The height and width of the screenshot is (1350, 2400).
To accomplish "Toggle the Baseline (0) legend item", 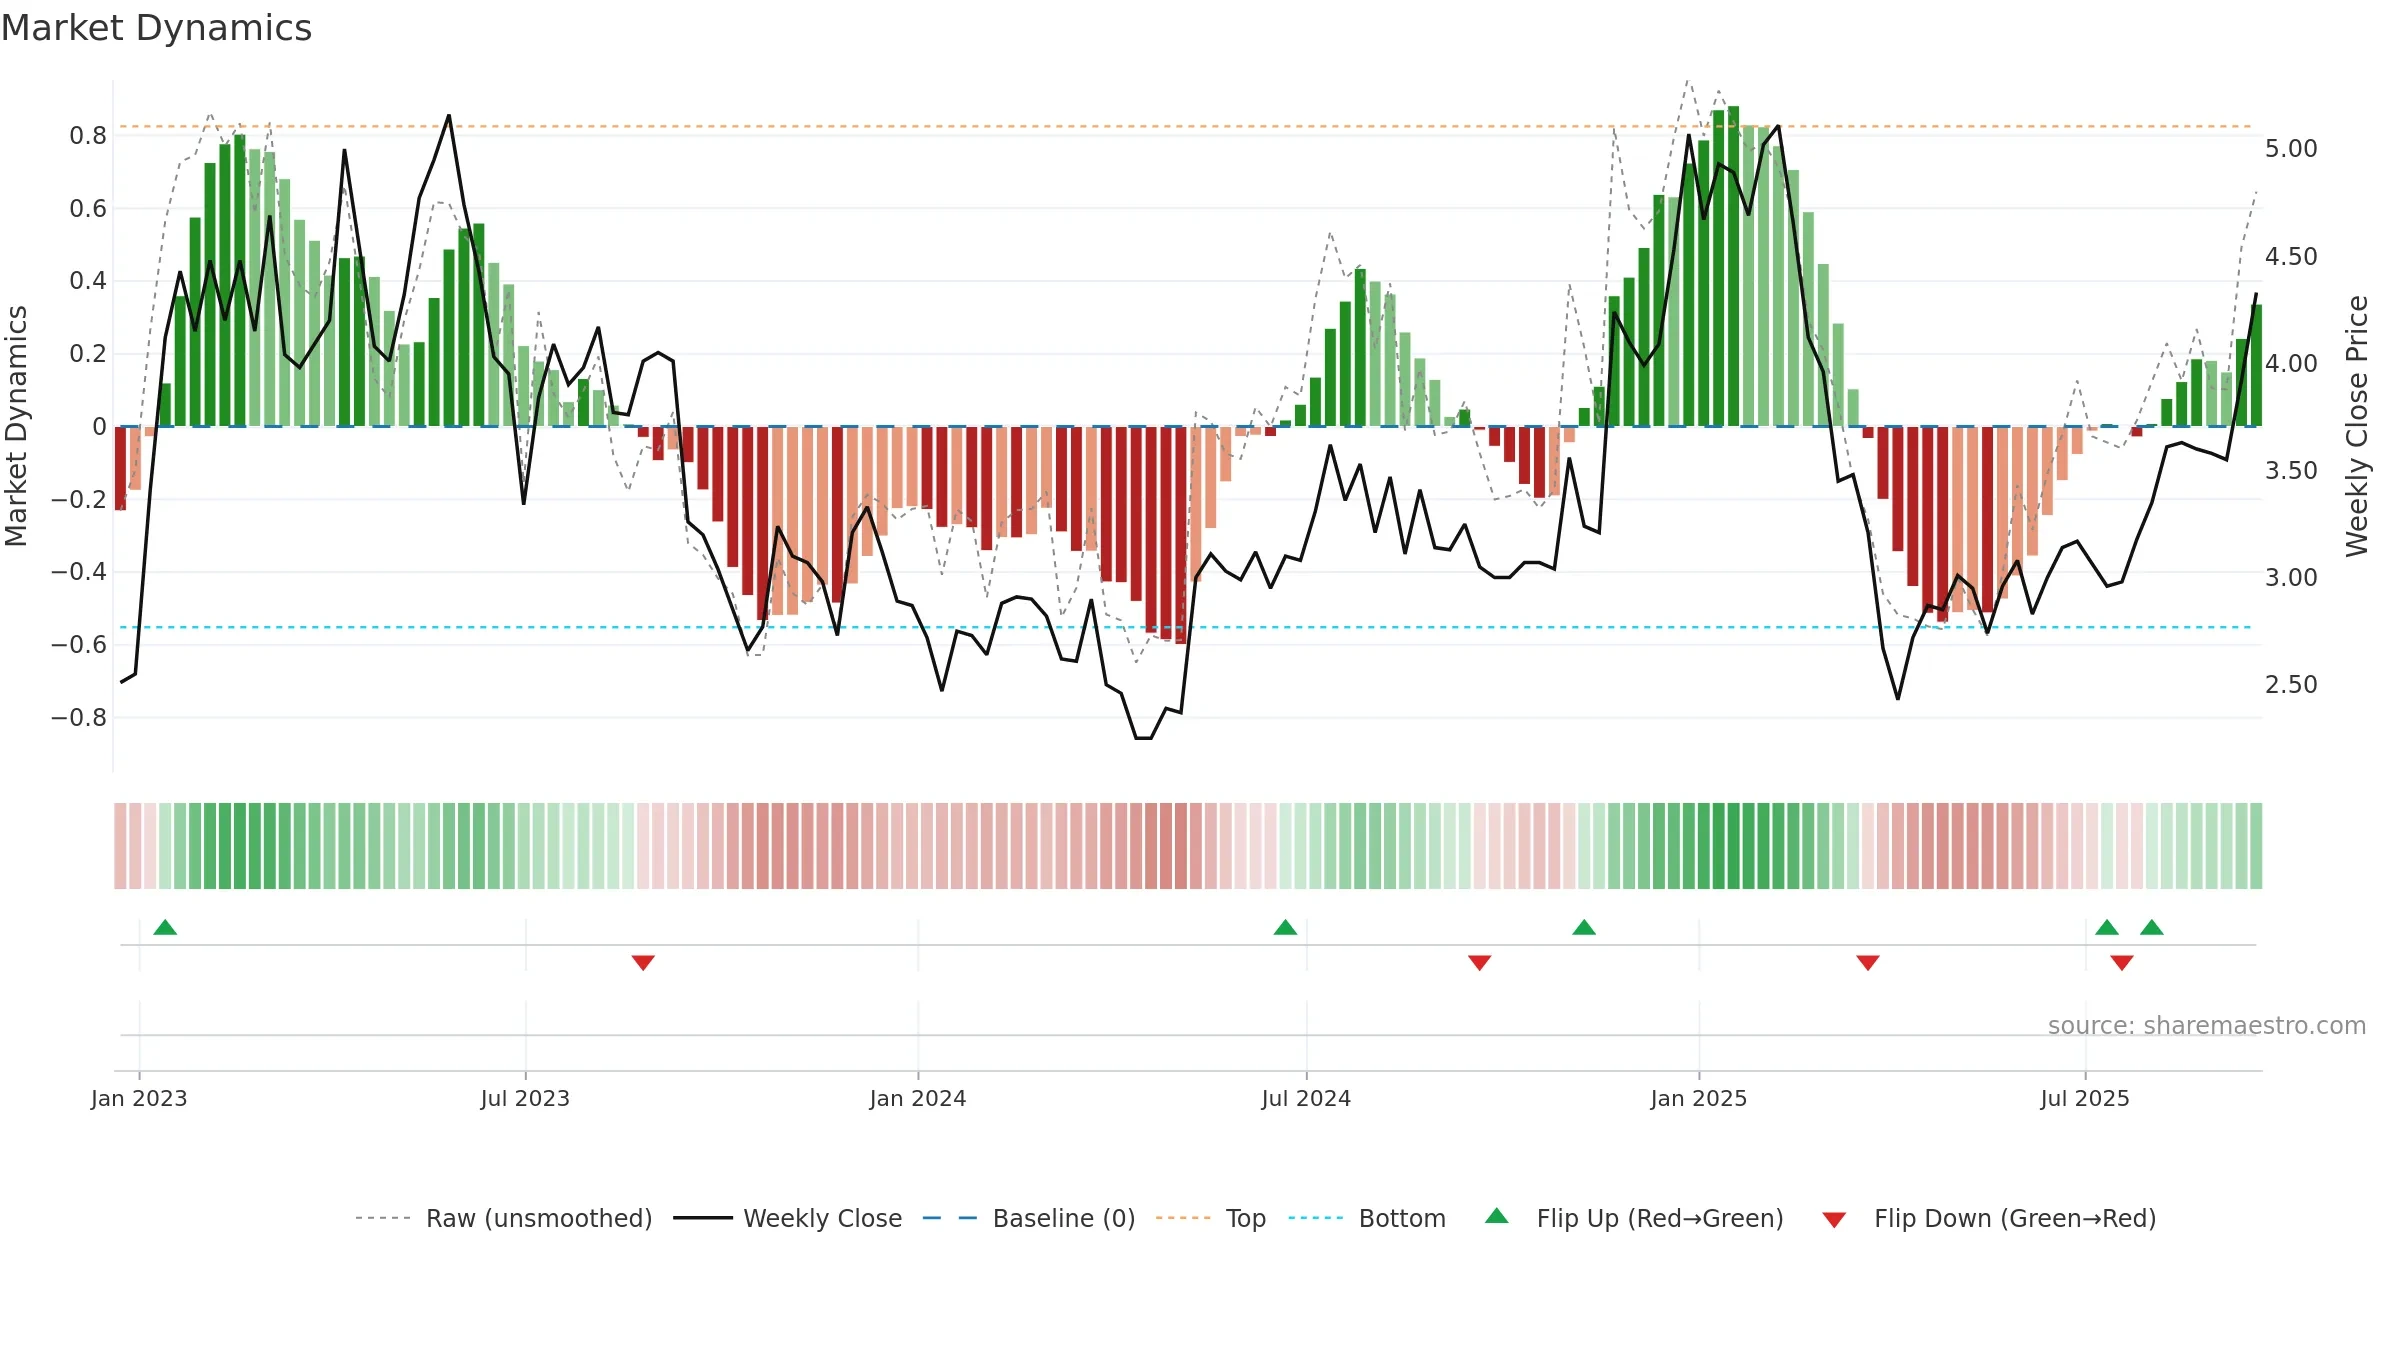I will click(x=1028, y=1218).
